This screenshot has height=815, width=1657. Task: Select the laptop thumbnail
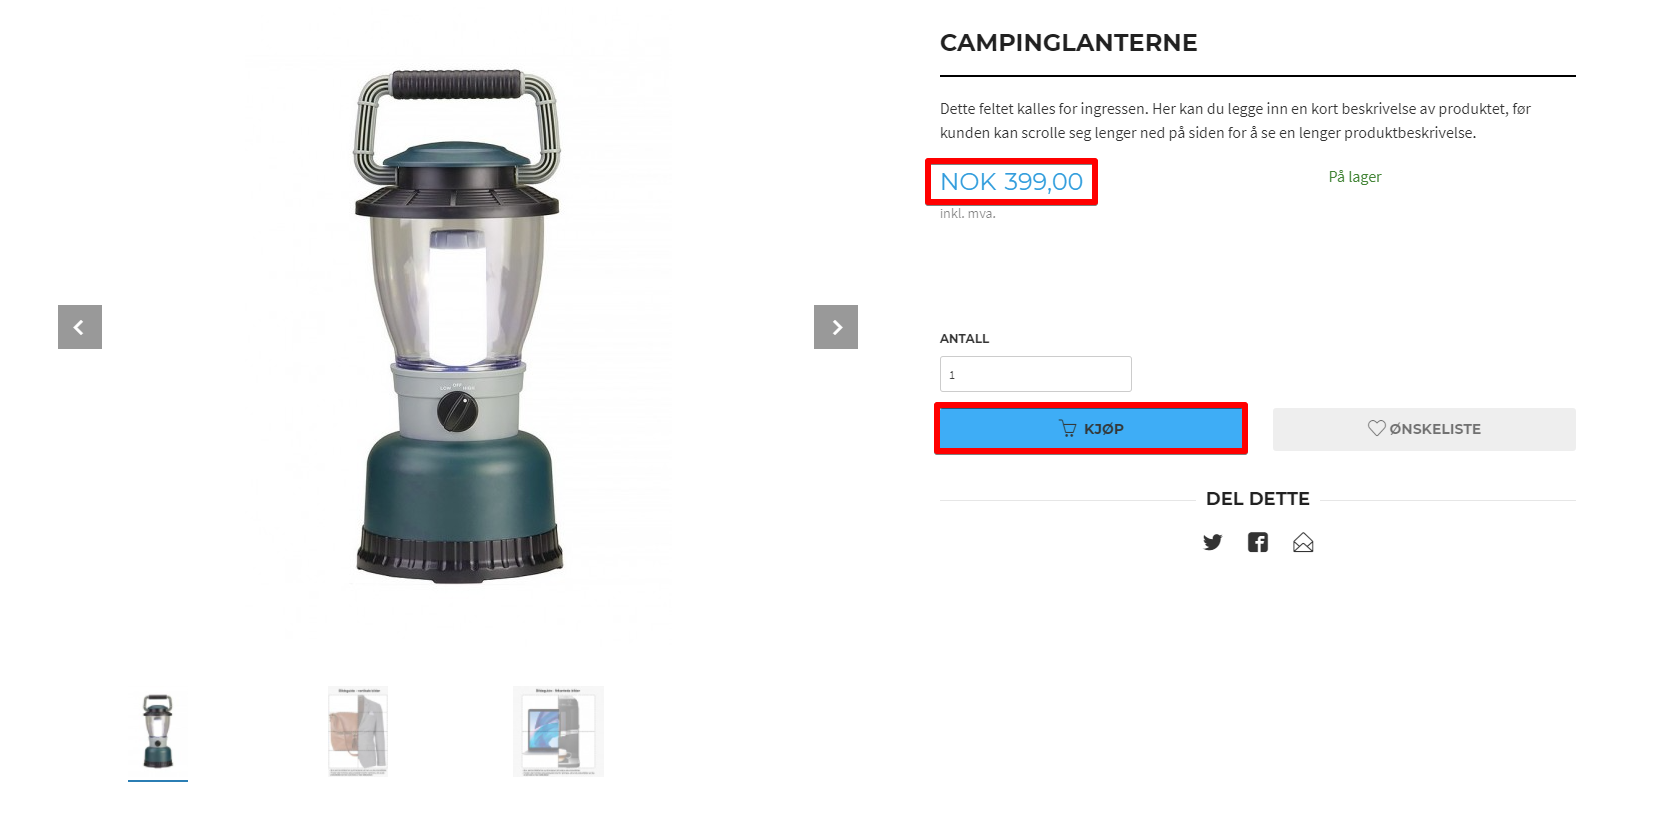pyautogui.click(x=558, y=731)
